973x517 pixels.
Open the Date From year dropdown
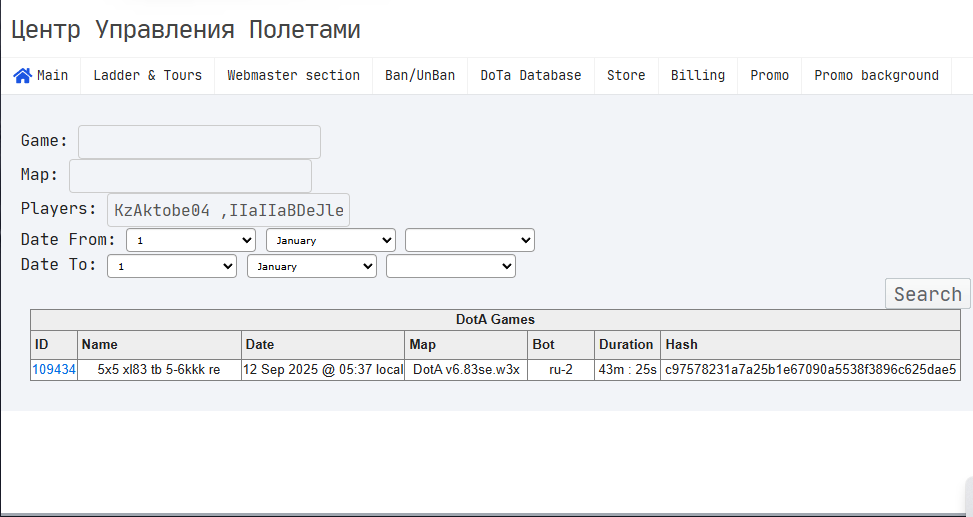(x=470, y=240)
